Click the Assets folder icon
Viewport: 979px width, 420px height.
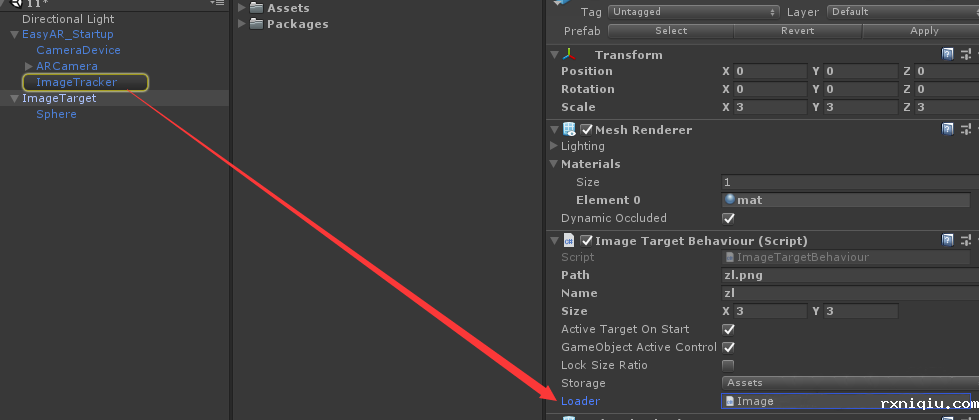(256, 8)
